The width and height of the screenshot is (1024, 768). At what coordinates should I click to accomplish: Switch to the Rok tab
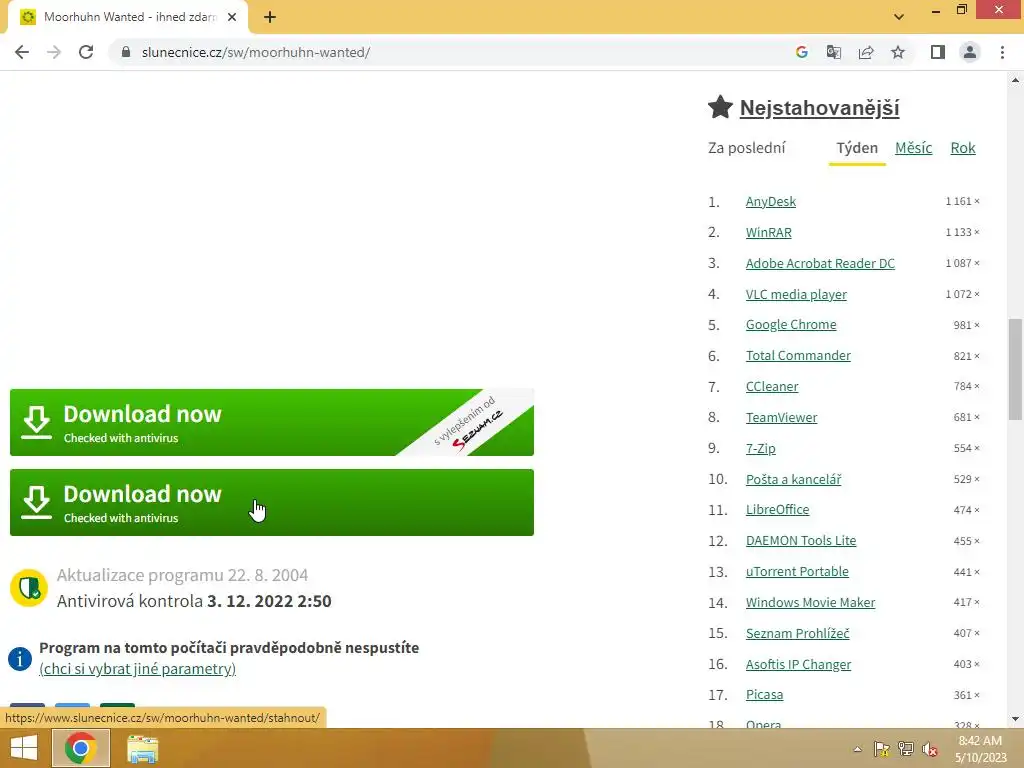pyautogui.click(x=963, y=148)
